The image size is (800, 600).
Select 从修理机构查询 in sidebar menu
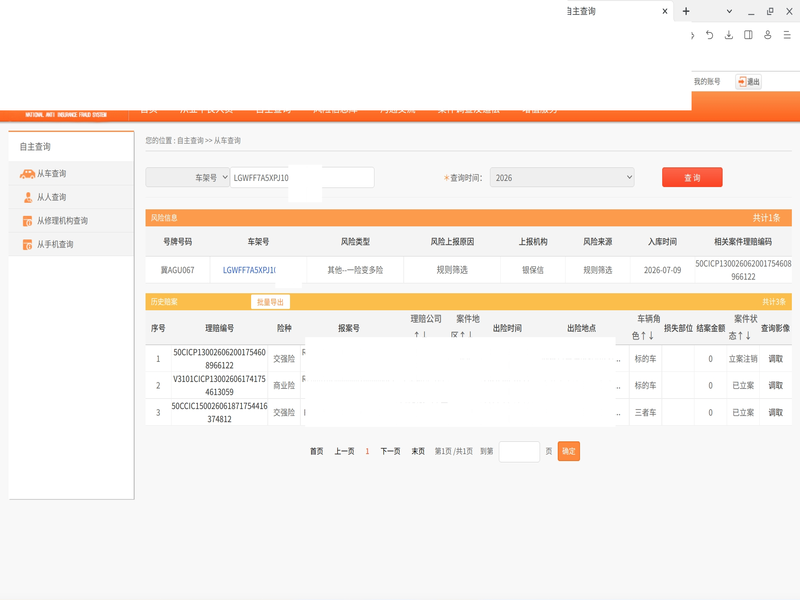click(x=62, y=221)
